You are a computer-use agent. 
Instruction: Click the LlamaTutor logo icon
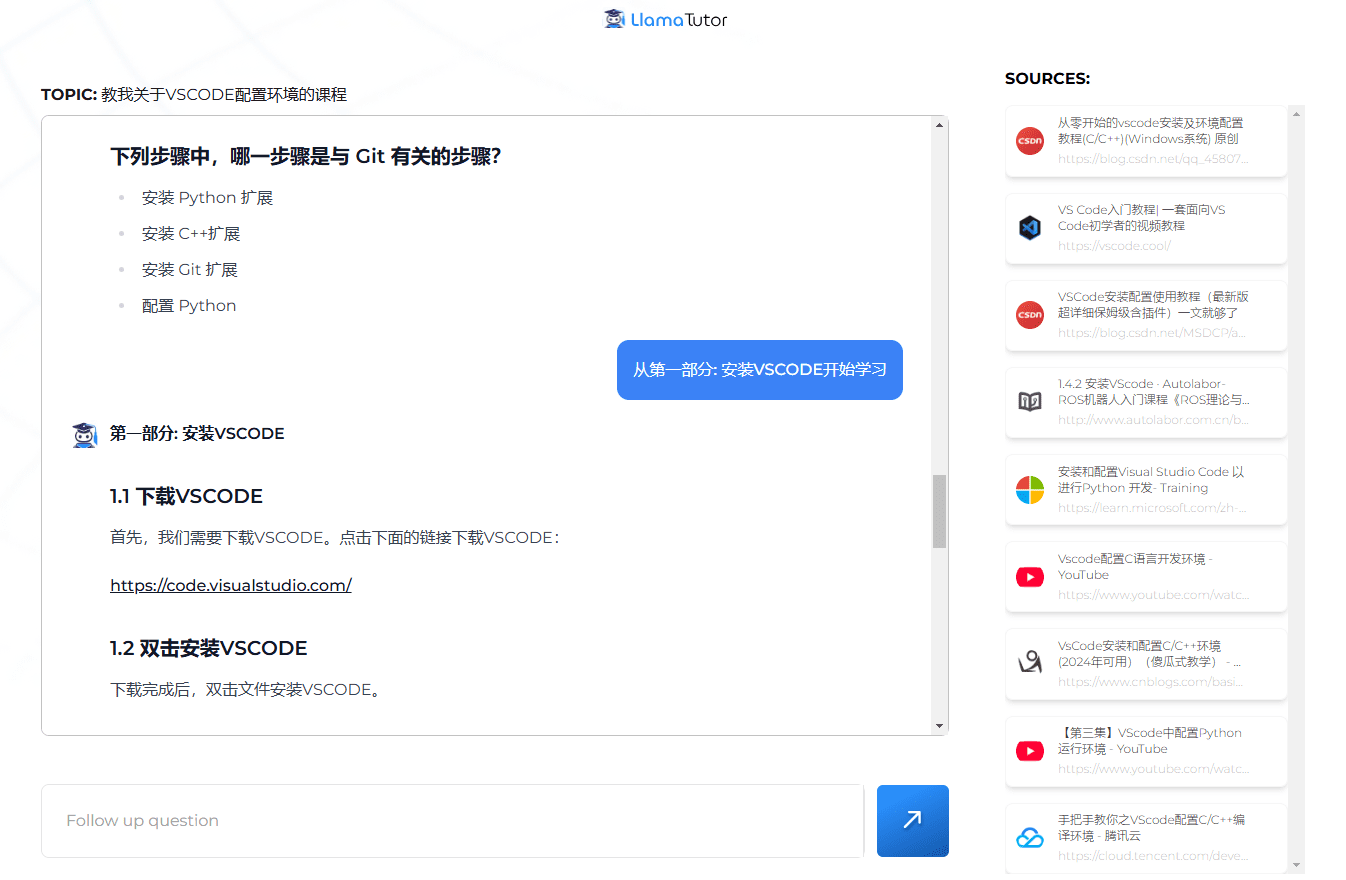click(x=614, y=18)
